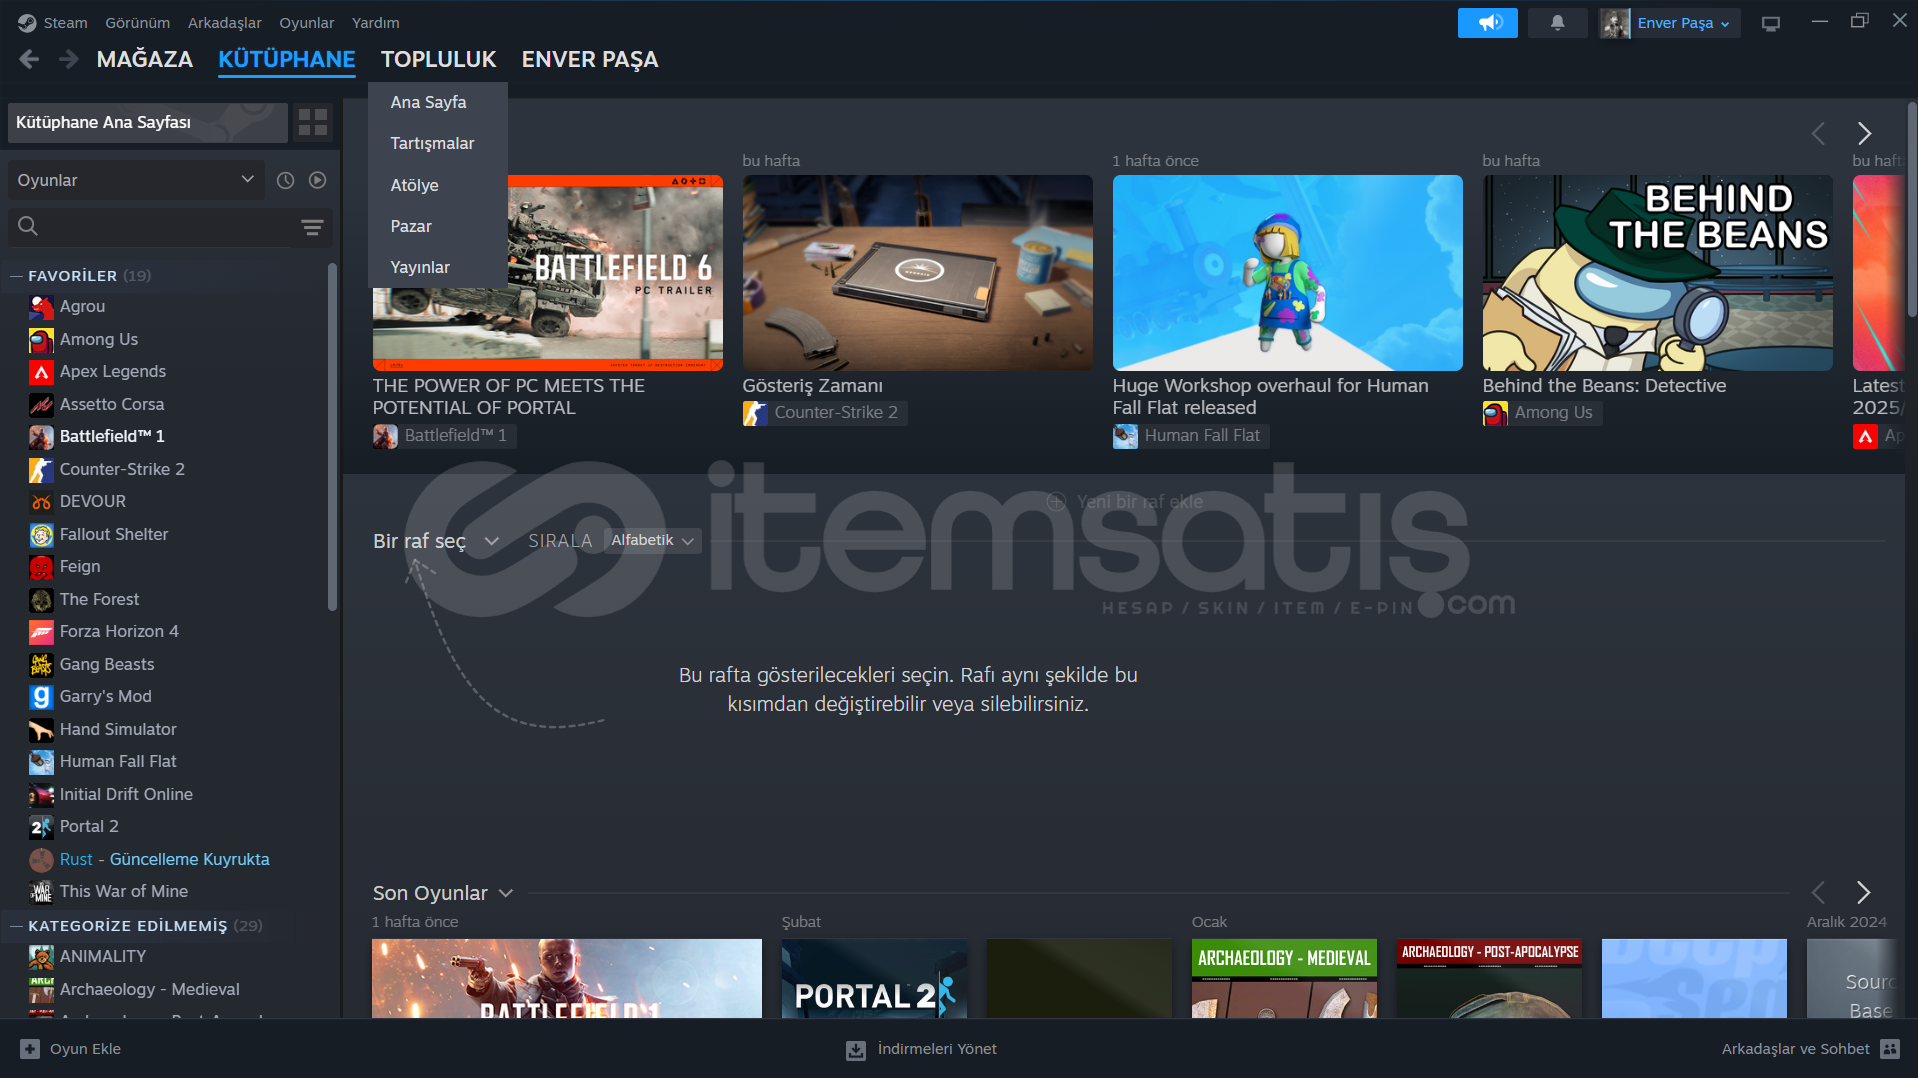Click the games list sidebar scrollbar

(332, 437)
